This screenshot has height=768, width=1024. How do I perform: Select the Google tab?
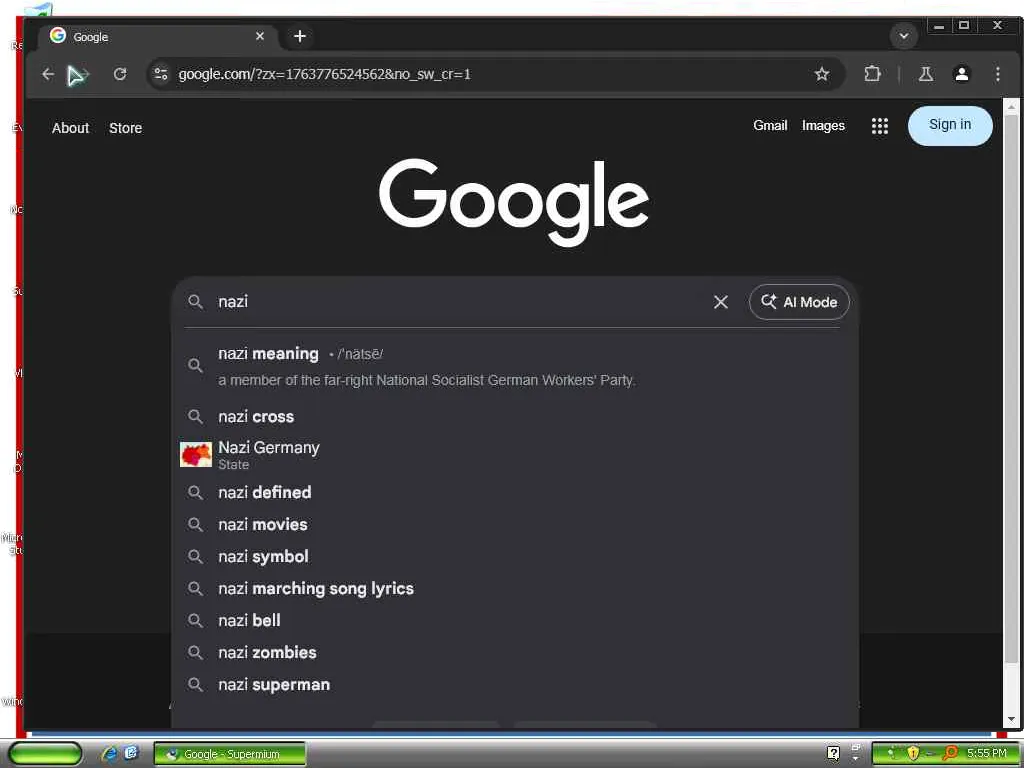pyautogui.click(x=158, y=37)
